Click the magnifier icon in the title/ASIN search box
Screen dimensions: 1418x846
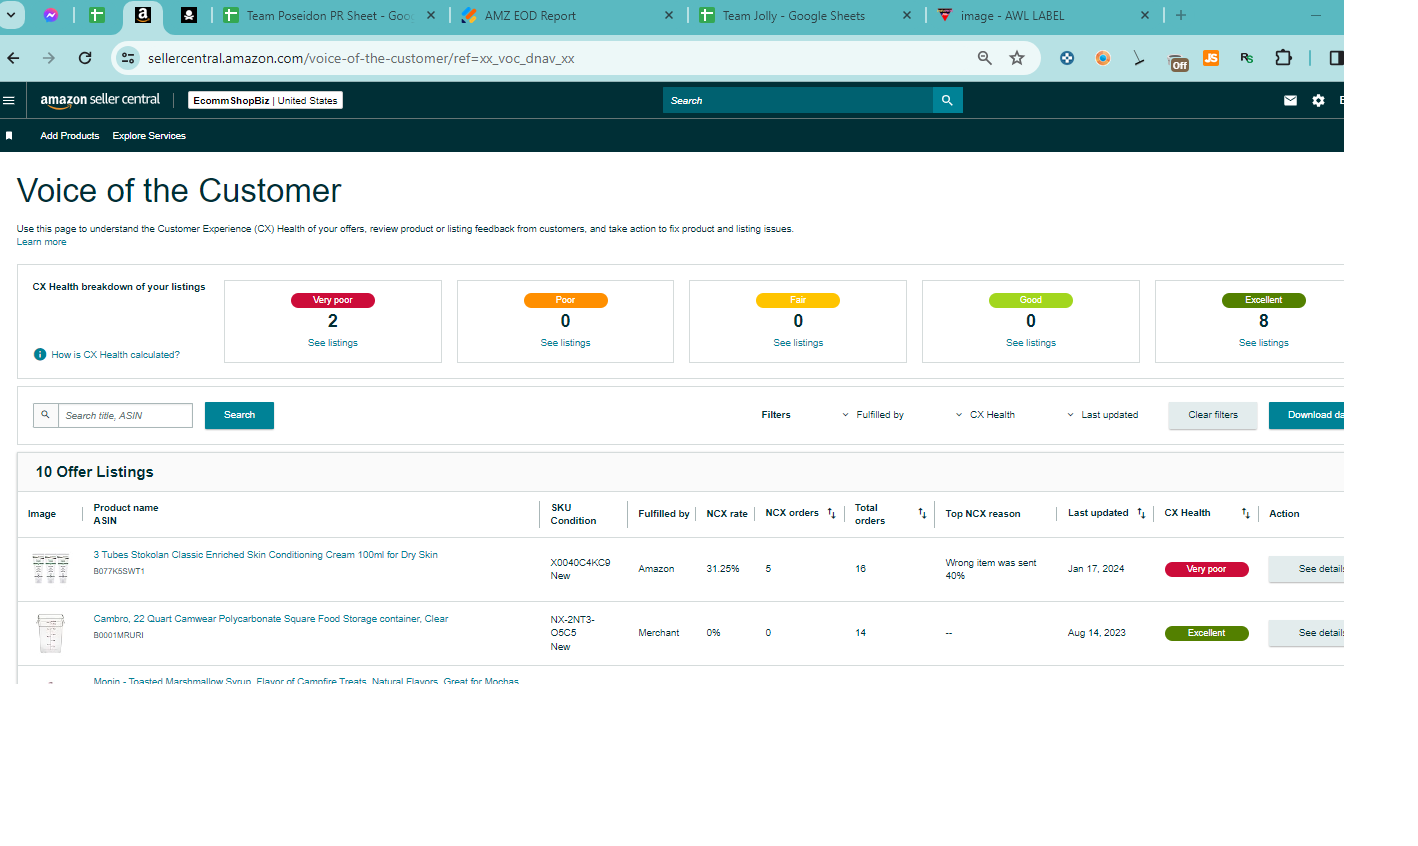[45, 415]
